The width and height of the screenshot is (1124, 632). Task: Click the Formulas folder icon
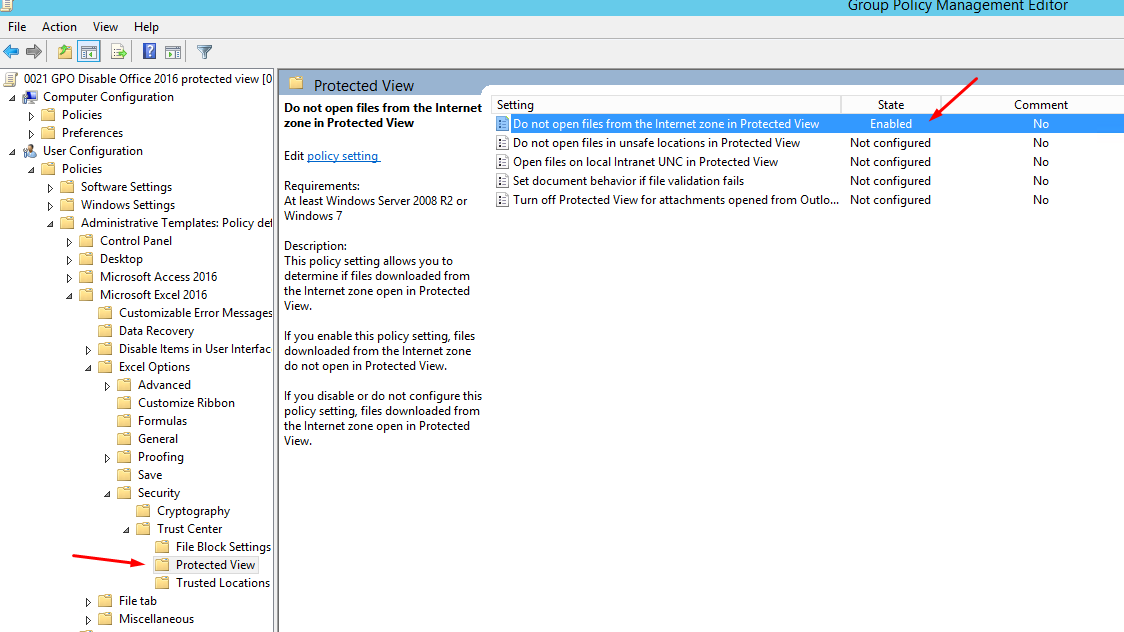pos(125,421)
